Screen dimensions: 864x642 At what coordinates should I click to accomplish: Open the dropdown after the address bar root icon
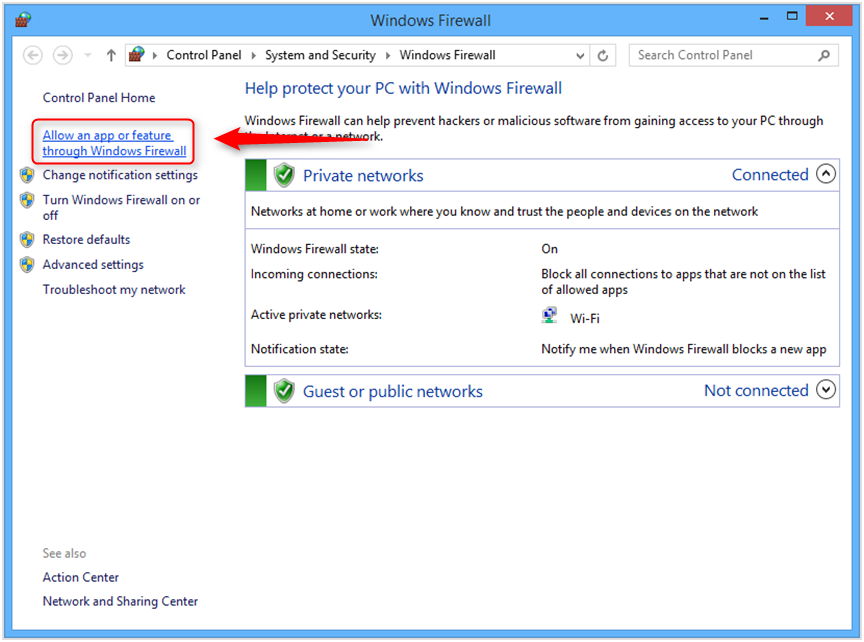(155, 55)
